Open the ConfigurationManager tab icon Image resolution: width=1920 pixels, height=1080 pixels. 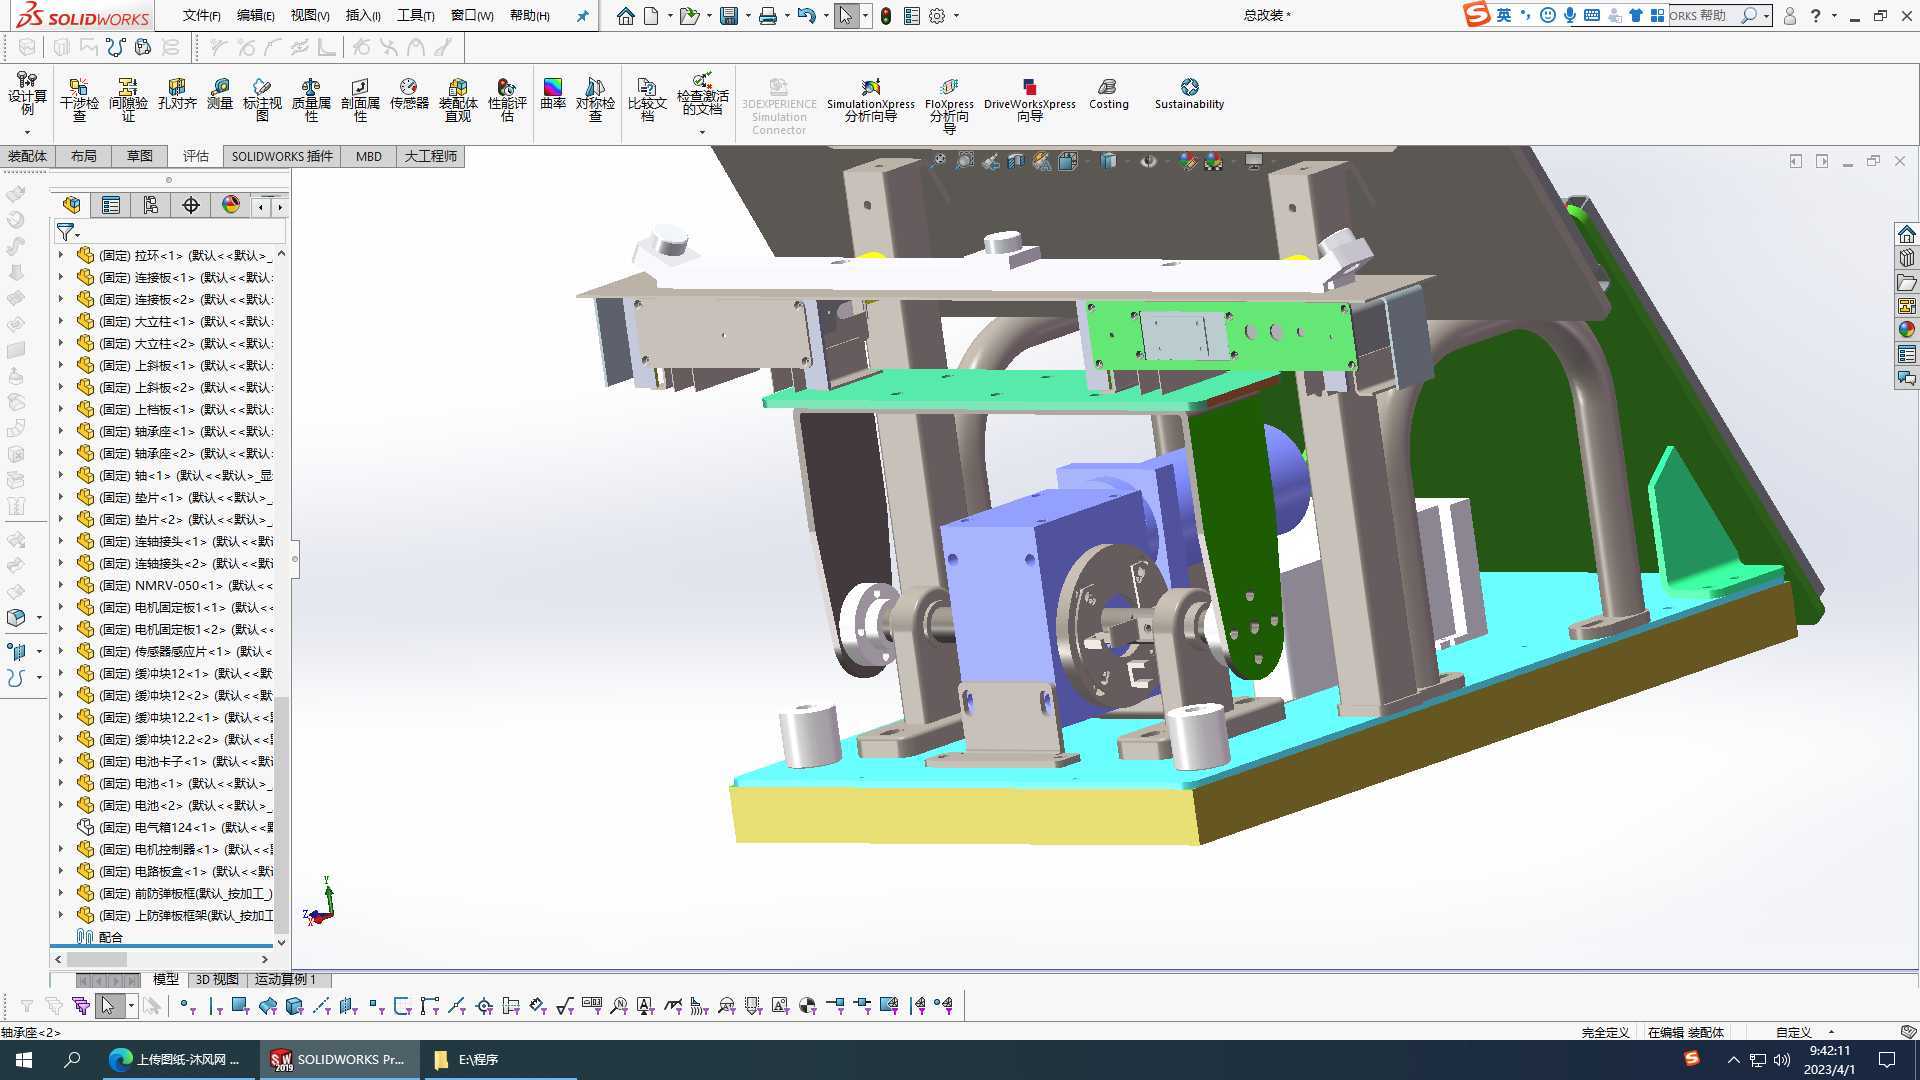(x=151, y=205)
